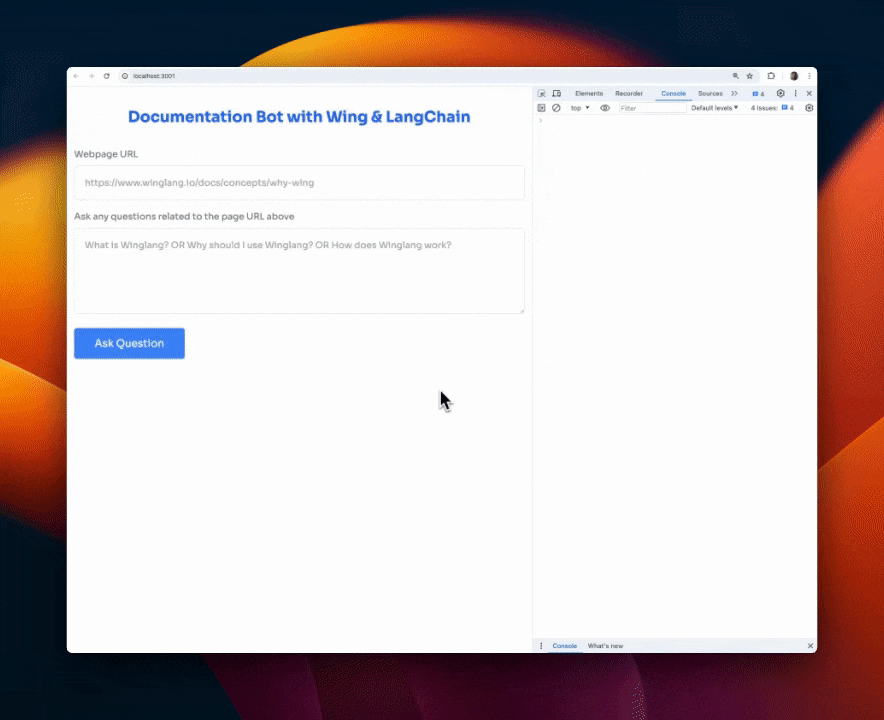884x720 pixels.
Task: Clear the console
Action: 556,108
